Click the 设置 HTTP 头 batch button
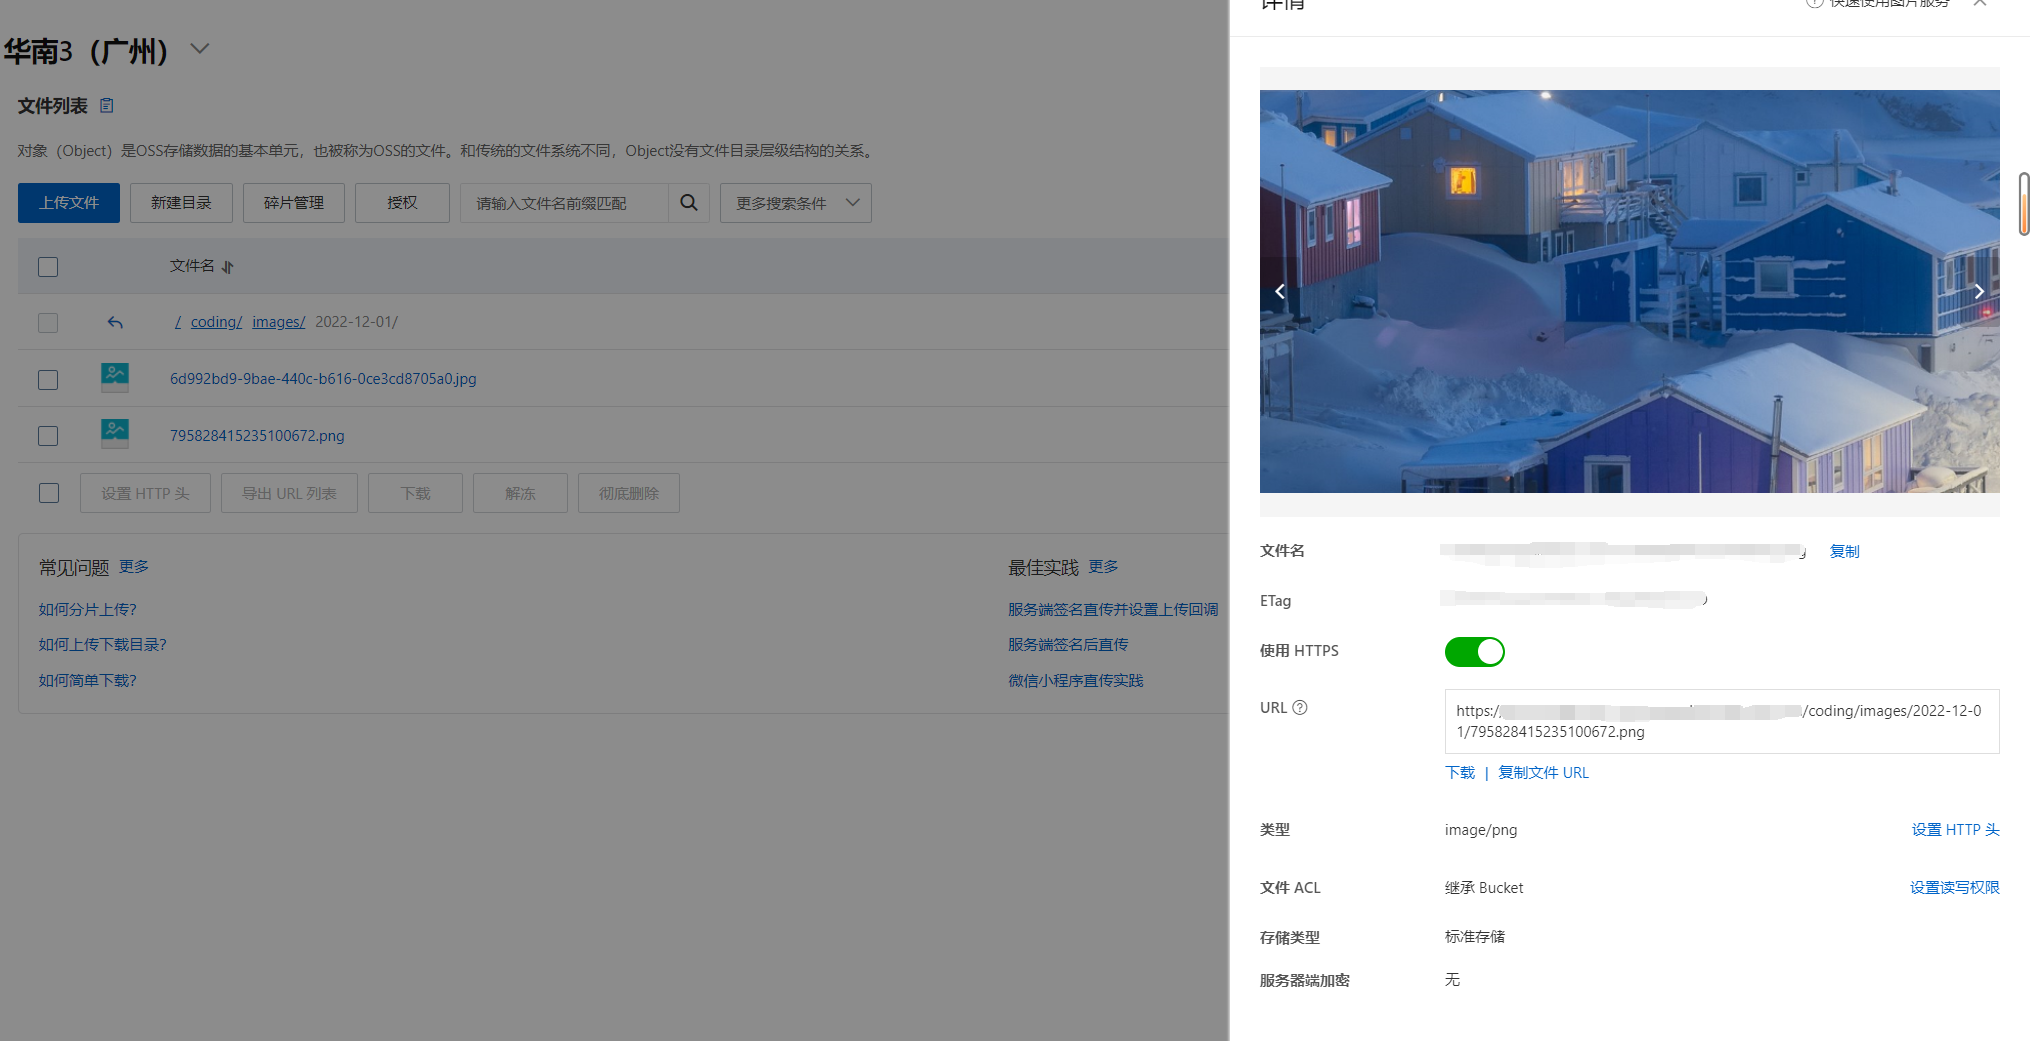Image resolution: width=2030 pixels, height=1041 pixels. (145, 493)
